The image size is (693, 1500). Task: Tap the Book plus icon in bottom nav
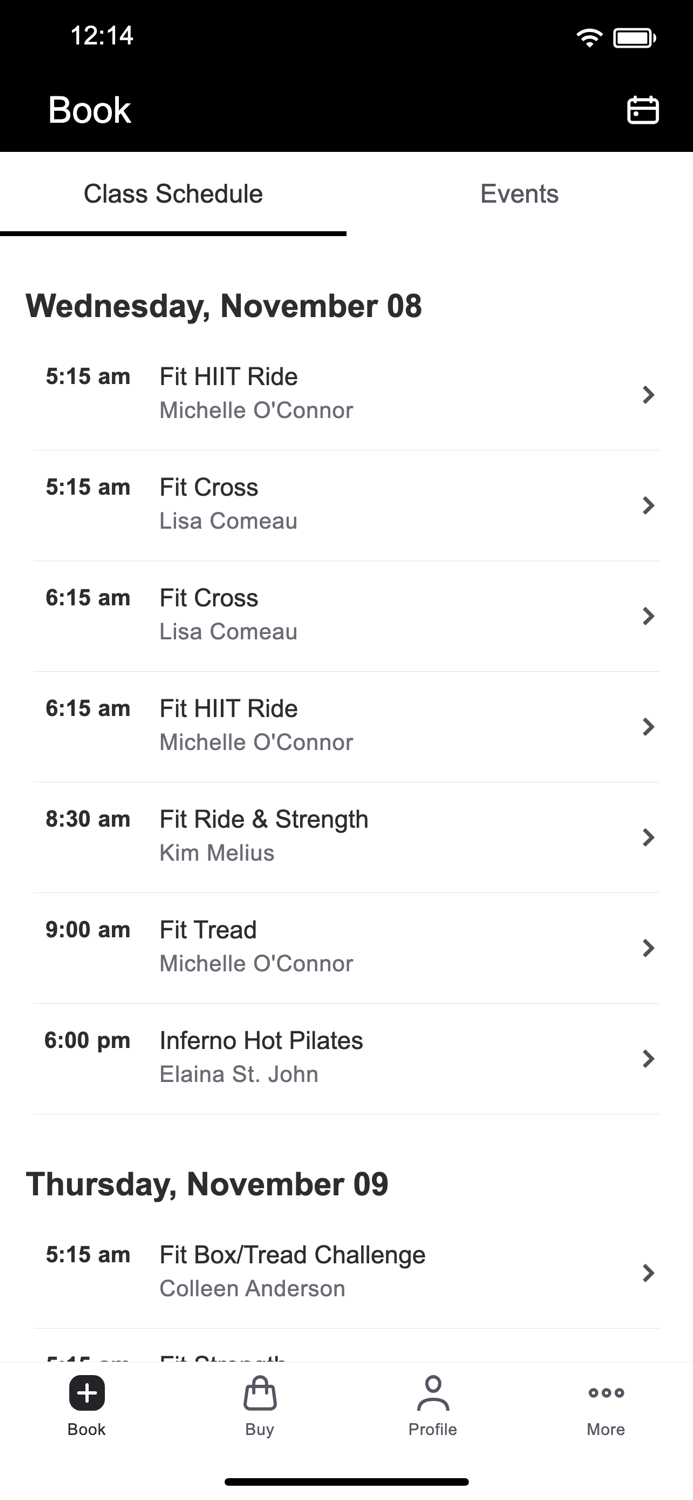[x=86, y=1392]
